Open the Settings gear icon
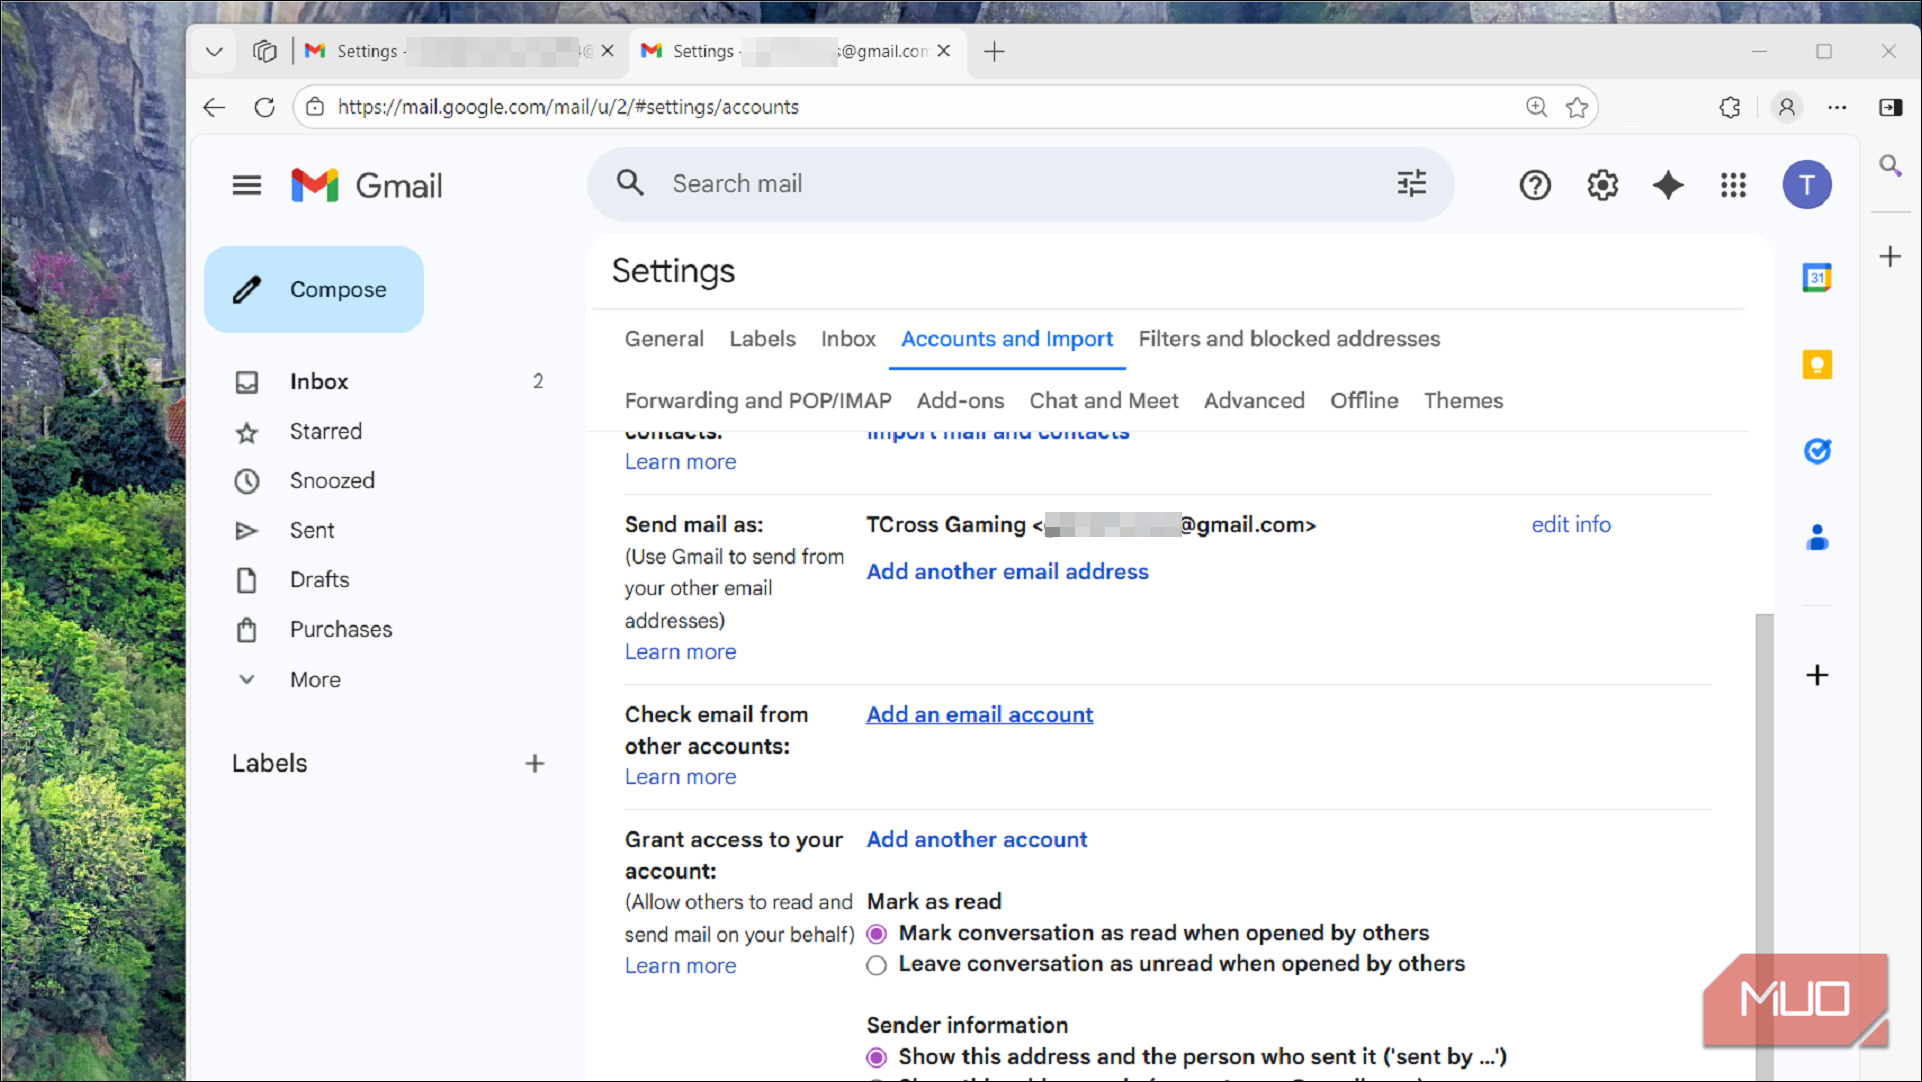The width and height of the screenshot is (1922, 1082). [x=1602, y=185]
